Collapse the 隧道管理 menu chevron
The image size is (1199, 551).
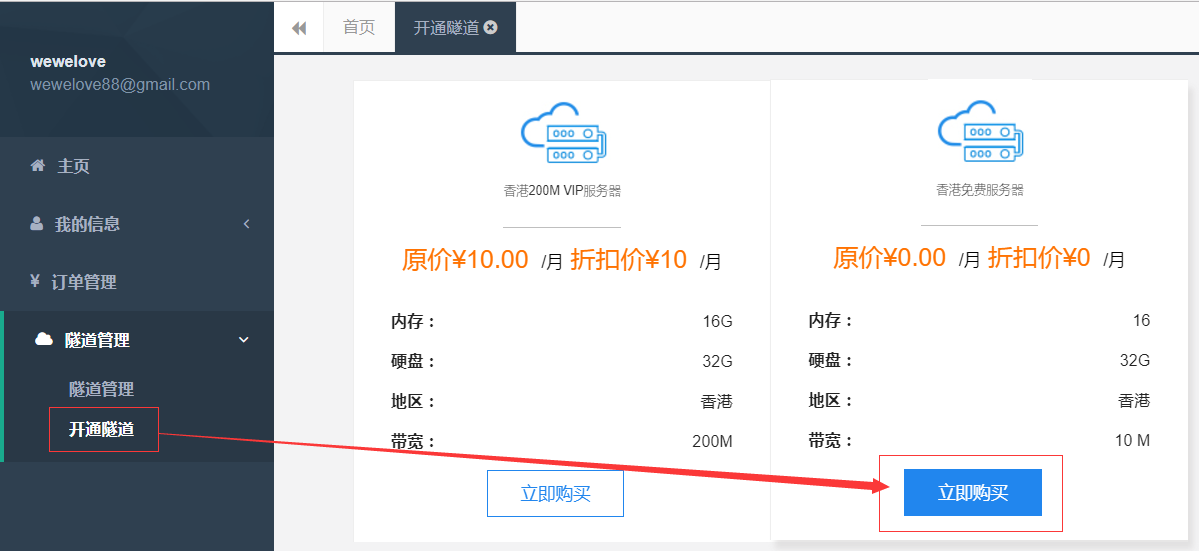point(244,340)
